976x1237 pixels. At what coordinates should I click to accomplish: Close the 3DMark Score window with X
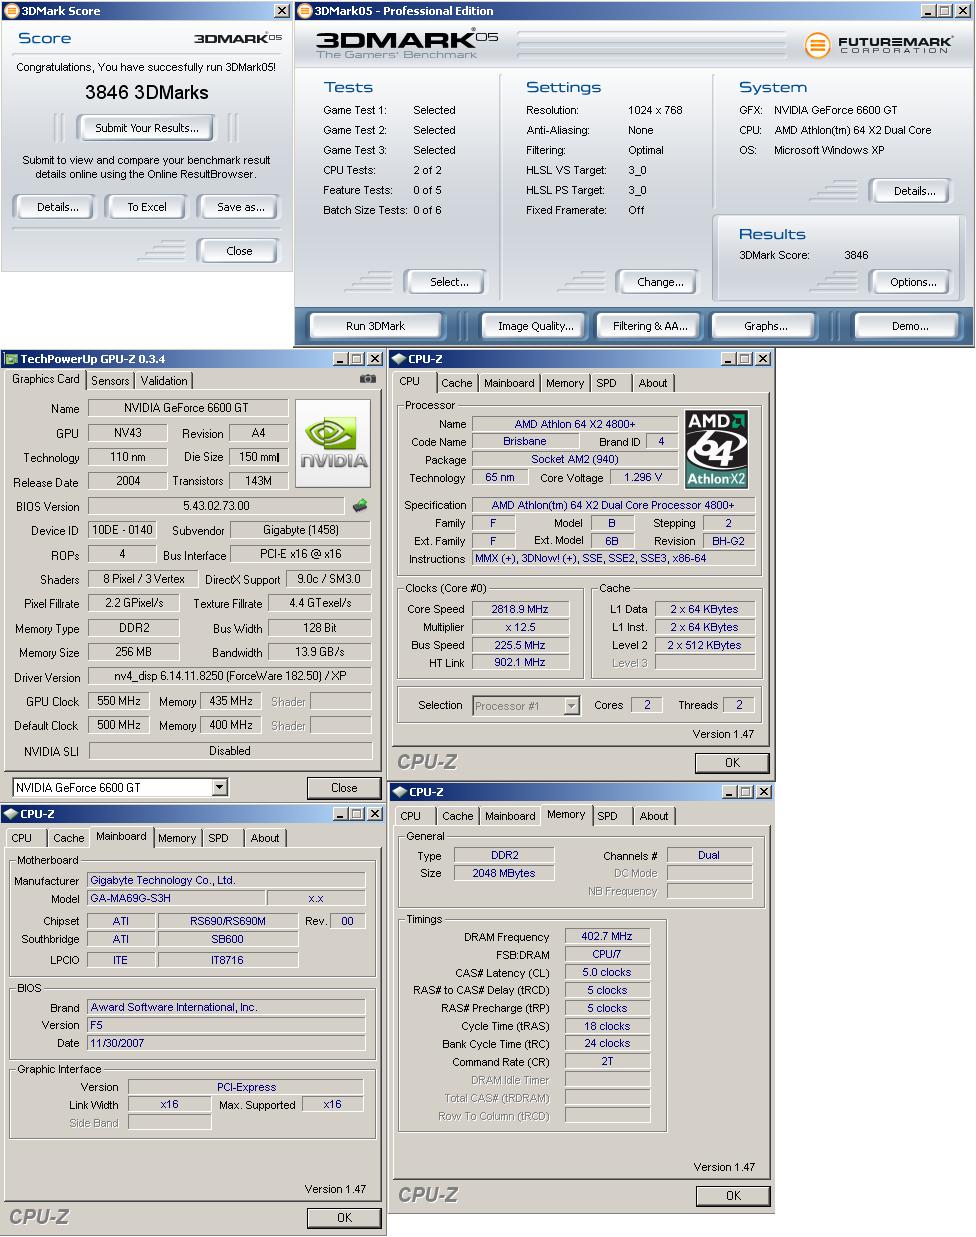tap(283, 11)
